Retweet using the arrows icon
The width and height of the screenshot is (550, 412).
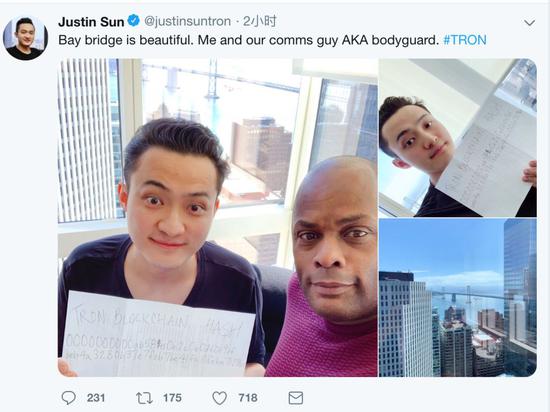click(144, 398)
